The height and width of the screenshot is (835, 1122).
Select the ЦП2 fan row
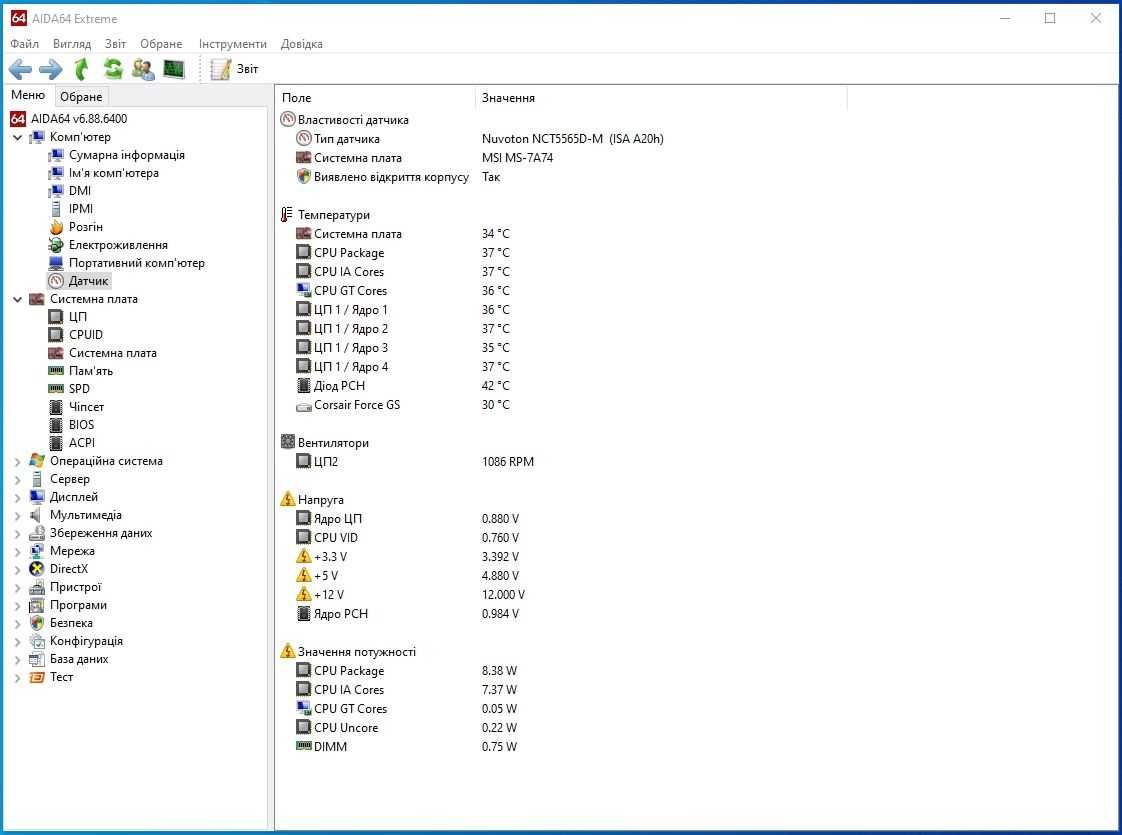coord(414,462)
